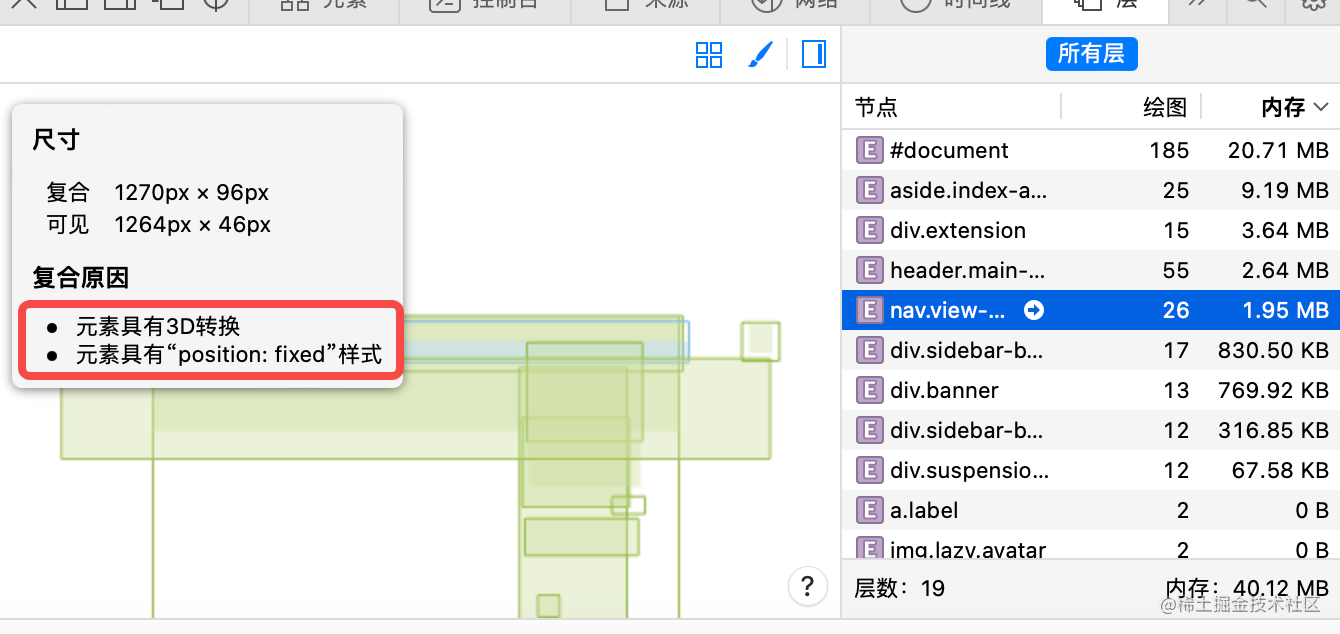Click element icon for img.lazy.avatar row
The width and height of the screenshot is (1340, 634).
[x=869, y=548]
